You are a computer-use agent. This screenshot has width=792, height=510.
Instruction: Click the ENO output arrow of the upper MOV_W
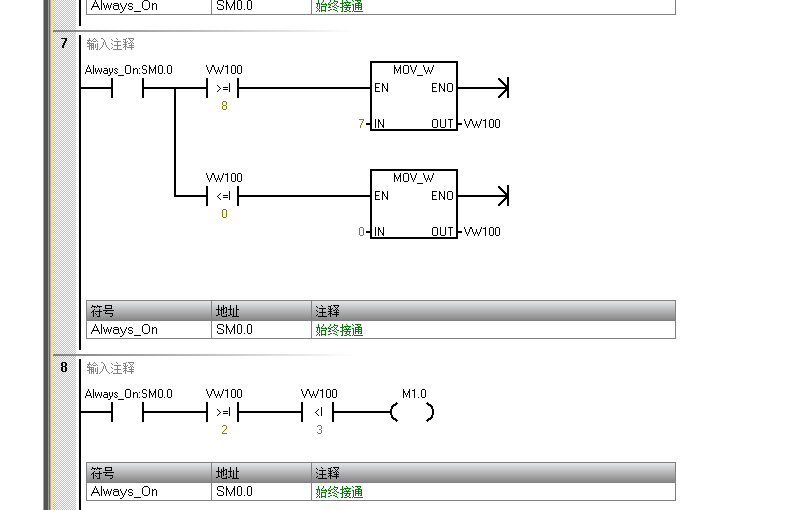pos(500,88)
